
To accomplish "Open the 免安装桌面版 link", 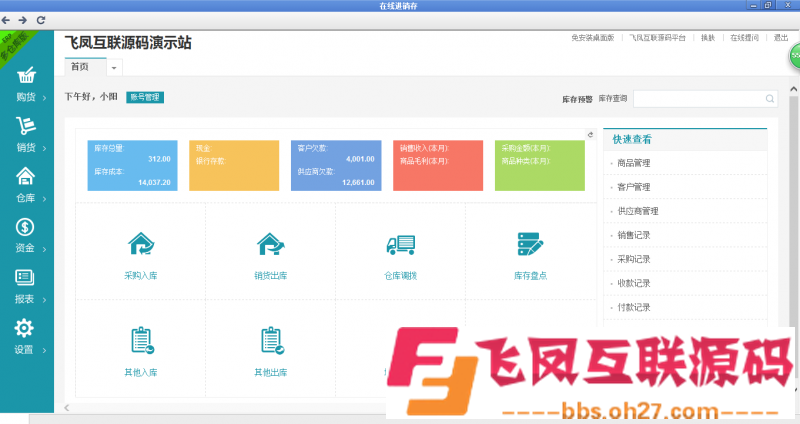I will coord(592,38).
